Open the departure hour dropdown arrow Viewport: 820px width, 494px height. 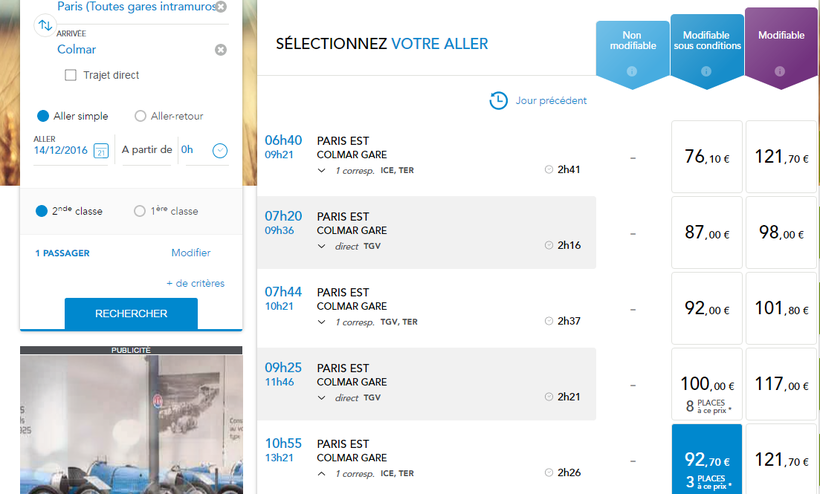pyautogui.click(x=220, y=151)
